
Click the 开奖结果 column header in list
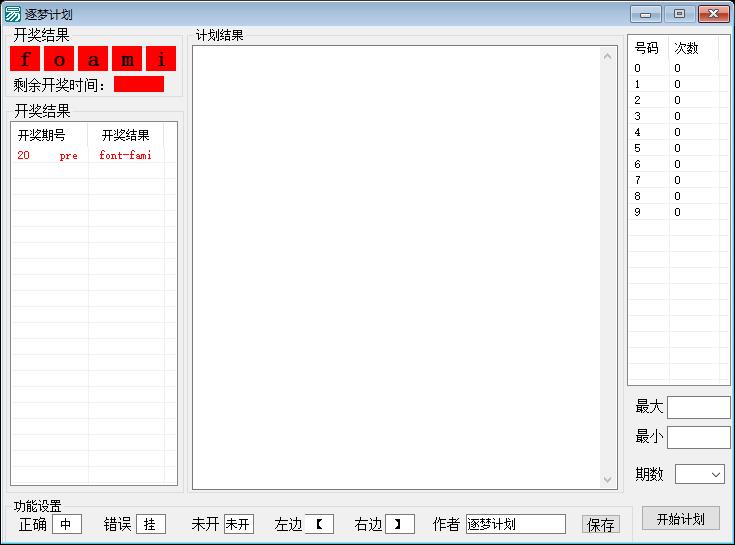click(126, 135)
